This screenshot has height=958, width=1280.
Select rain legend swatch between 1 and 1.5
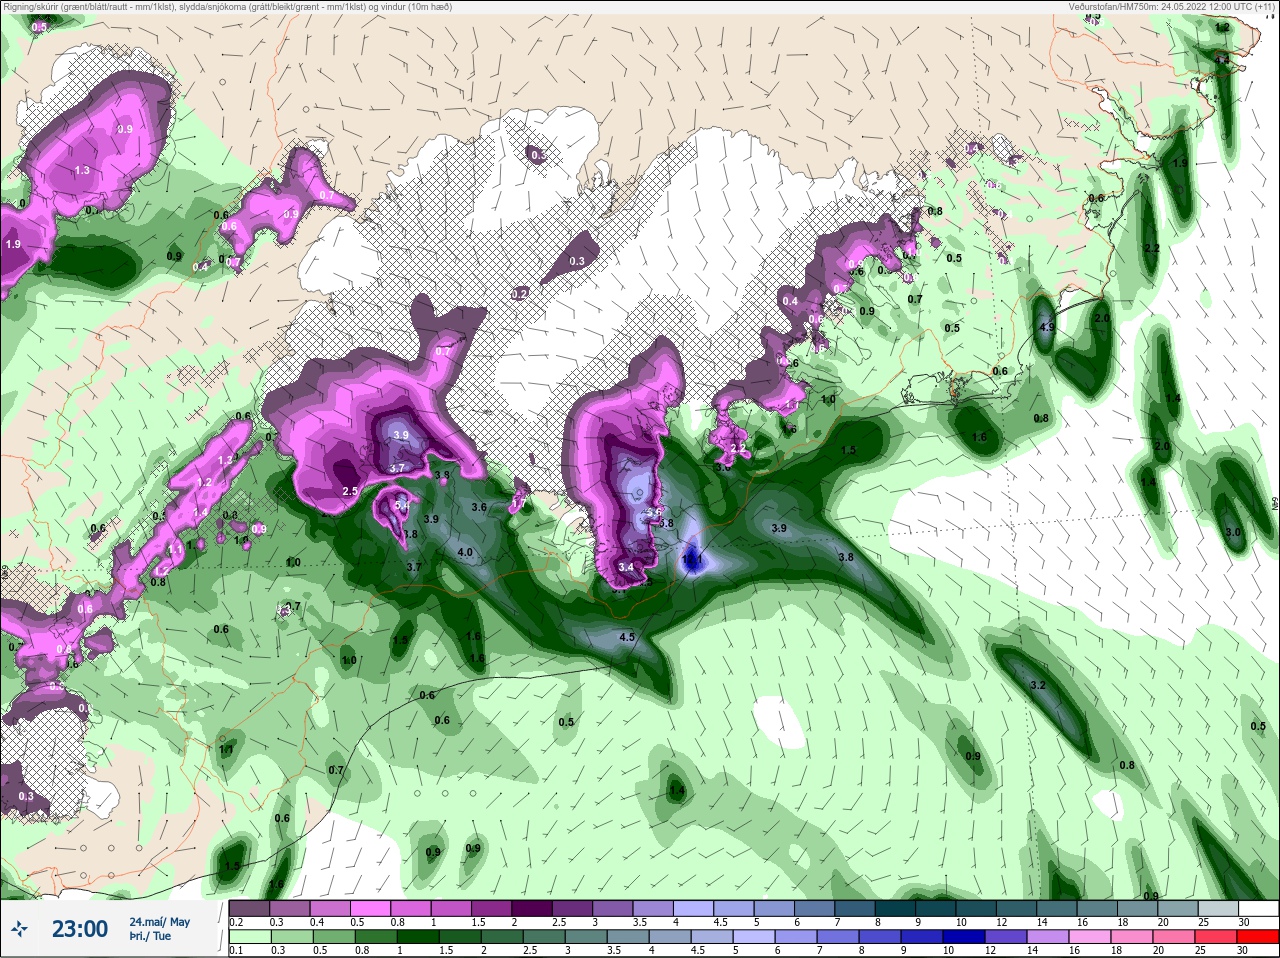click(x=420, y=937)
